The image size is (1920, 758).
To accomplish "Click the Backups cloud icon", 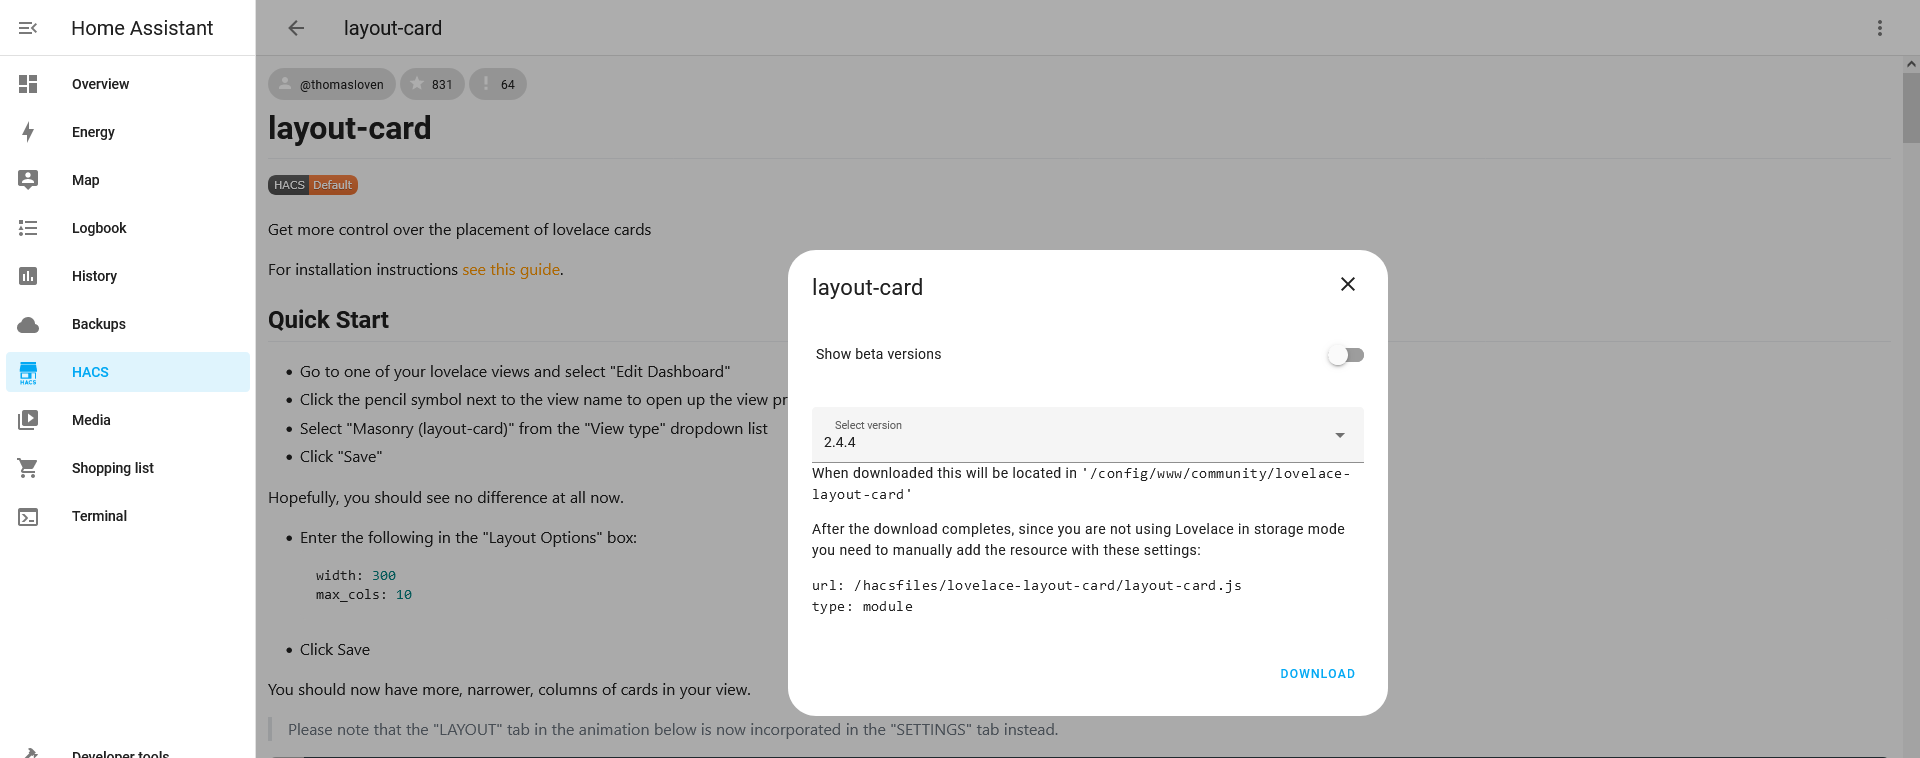I will pos(28,324).
